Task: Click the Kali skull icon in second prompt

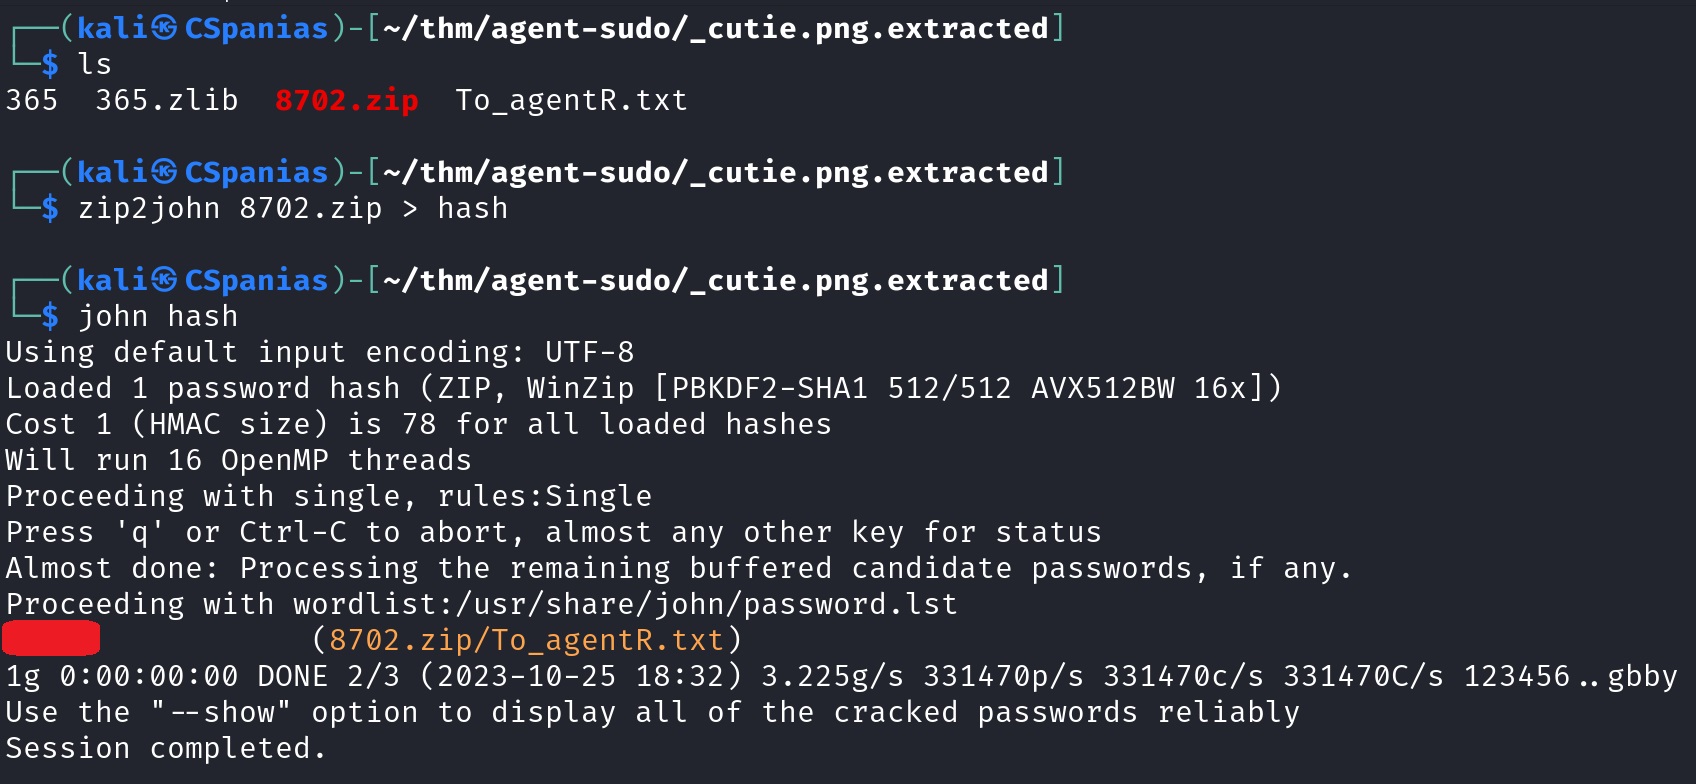Action: (166, 172)
